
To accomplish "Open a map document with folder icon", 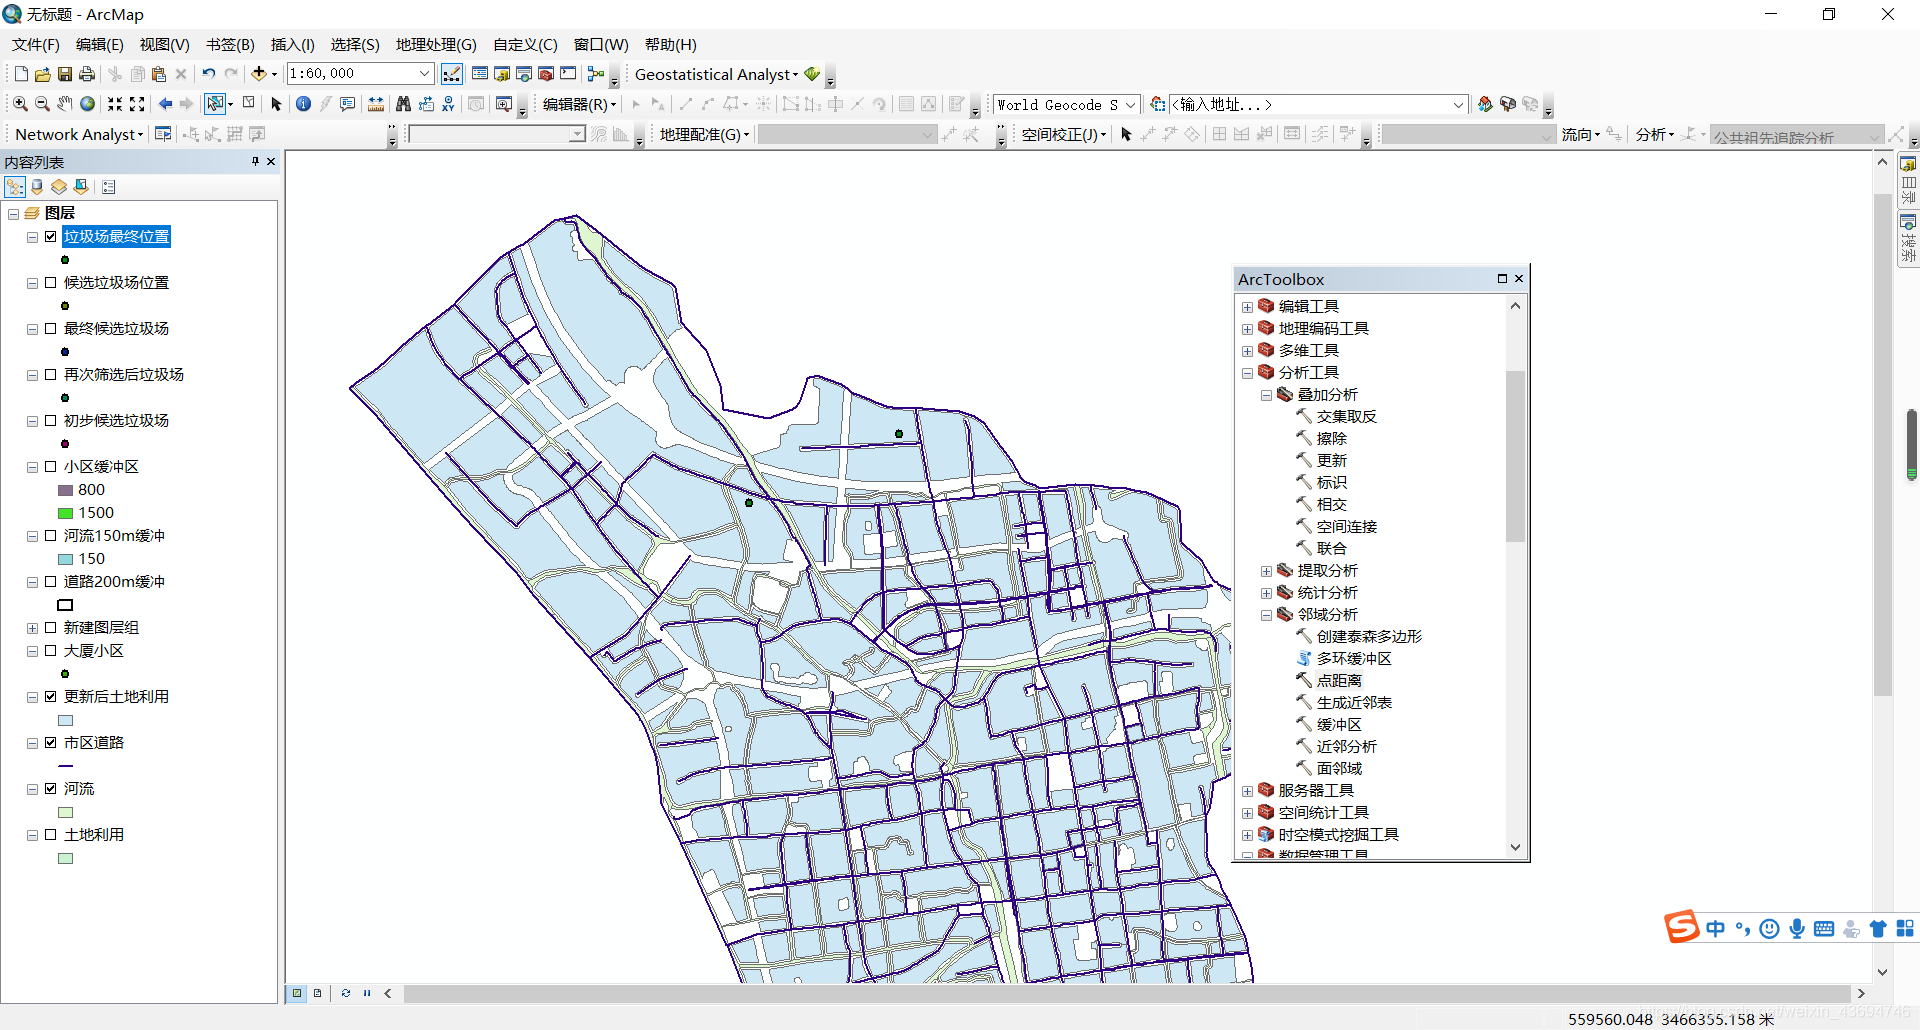I will 42,74.
